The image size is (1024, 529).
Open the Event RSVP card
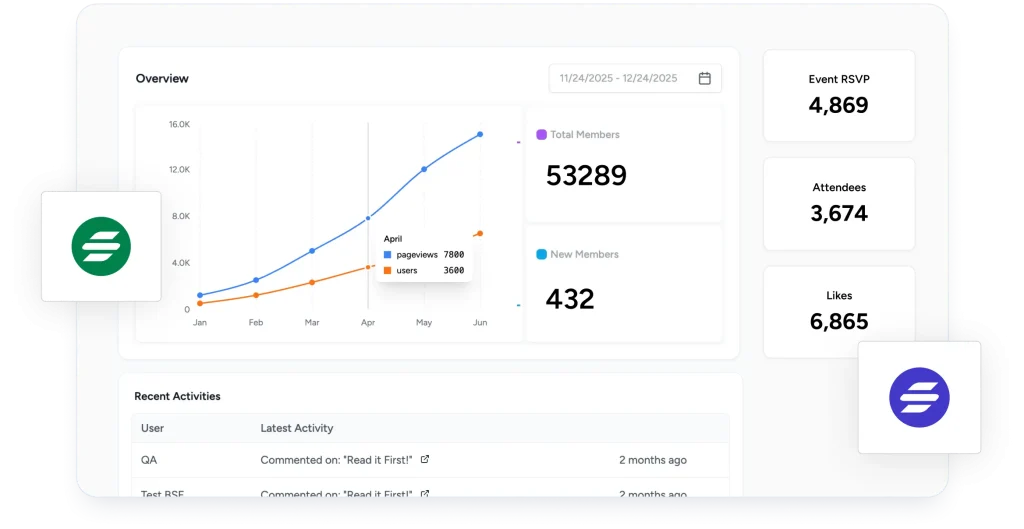tap(839, 95)
